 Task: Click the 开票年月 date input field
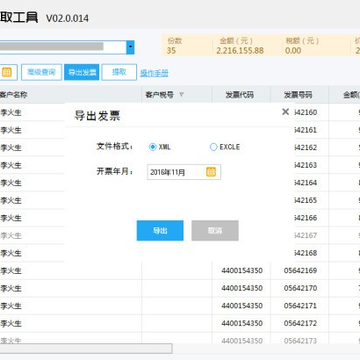pyautogui.click(x=184, y=172)
